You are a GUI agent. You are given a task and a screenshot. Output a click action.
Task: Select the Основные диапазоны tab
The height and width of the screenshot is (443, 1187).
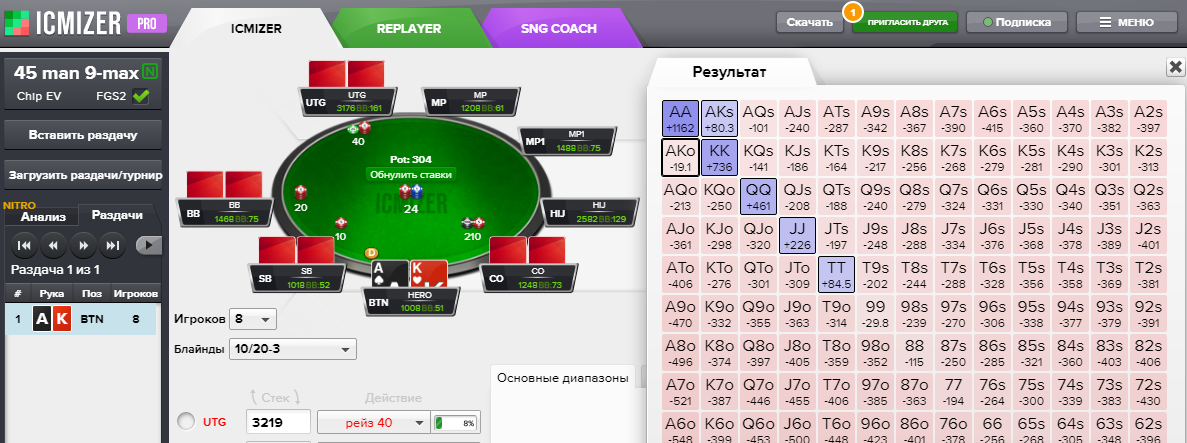point(563,378)
